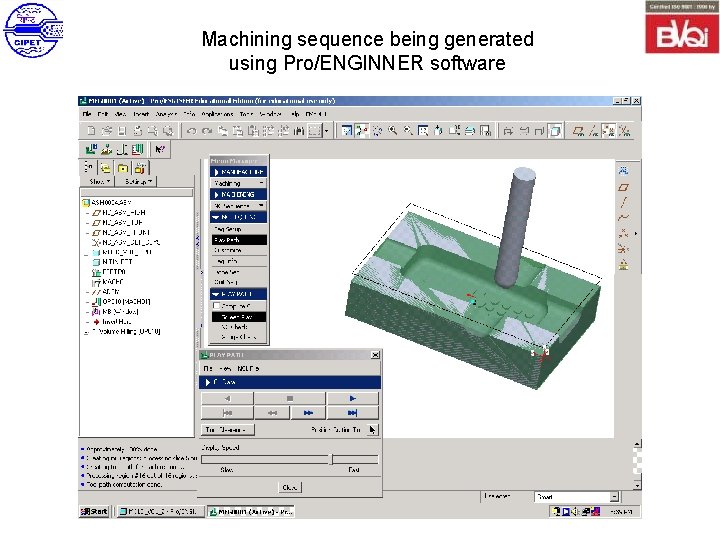The width and height of the screenshot is (720, 540).
Task: Open the selection box dropdown arrow in the toolbar
Action: pos(326,131)
